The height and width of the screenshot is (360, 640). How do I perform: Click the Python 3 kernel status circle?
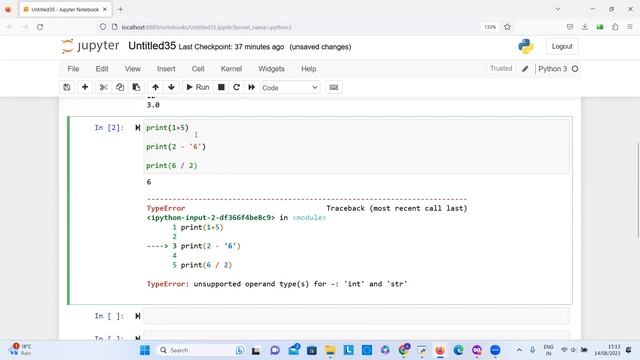click(x=575, y=69)
